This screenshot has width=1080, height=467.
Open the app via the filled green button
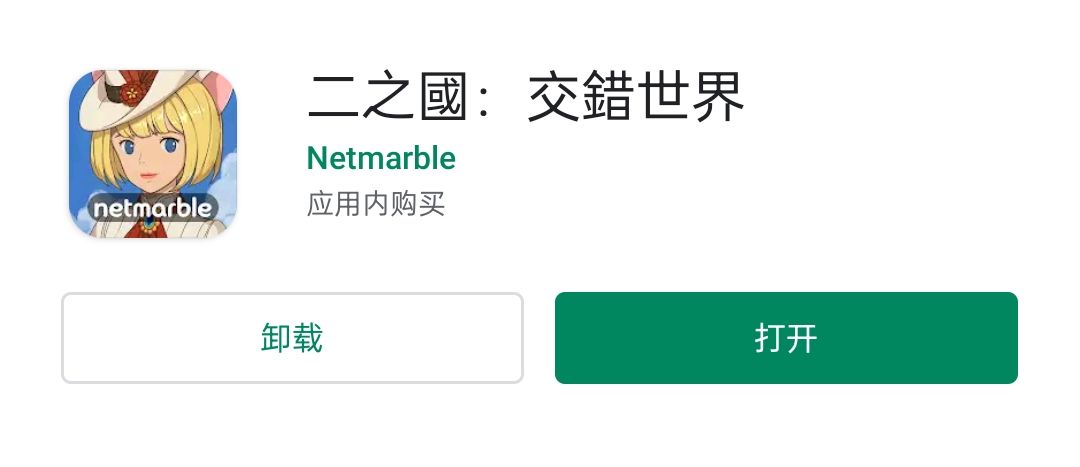(x=786, y=338)
